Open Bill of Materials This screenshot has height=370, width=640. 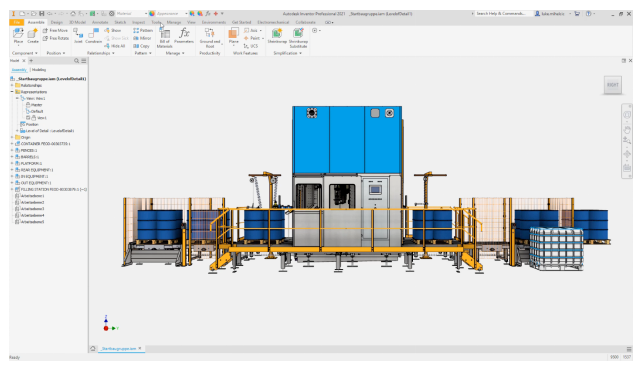click(164, 38)
